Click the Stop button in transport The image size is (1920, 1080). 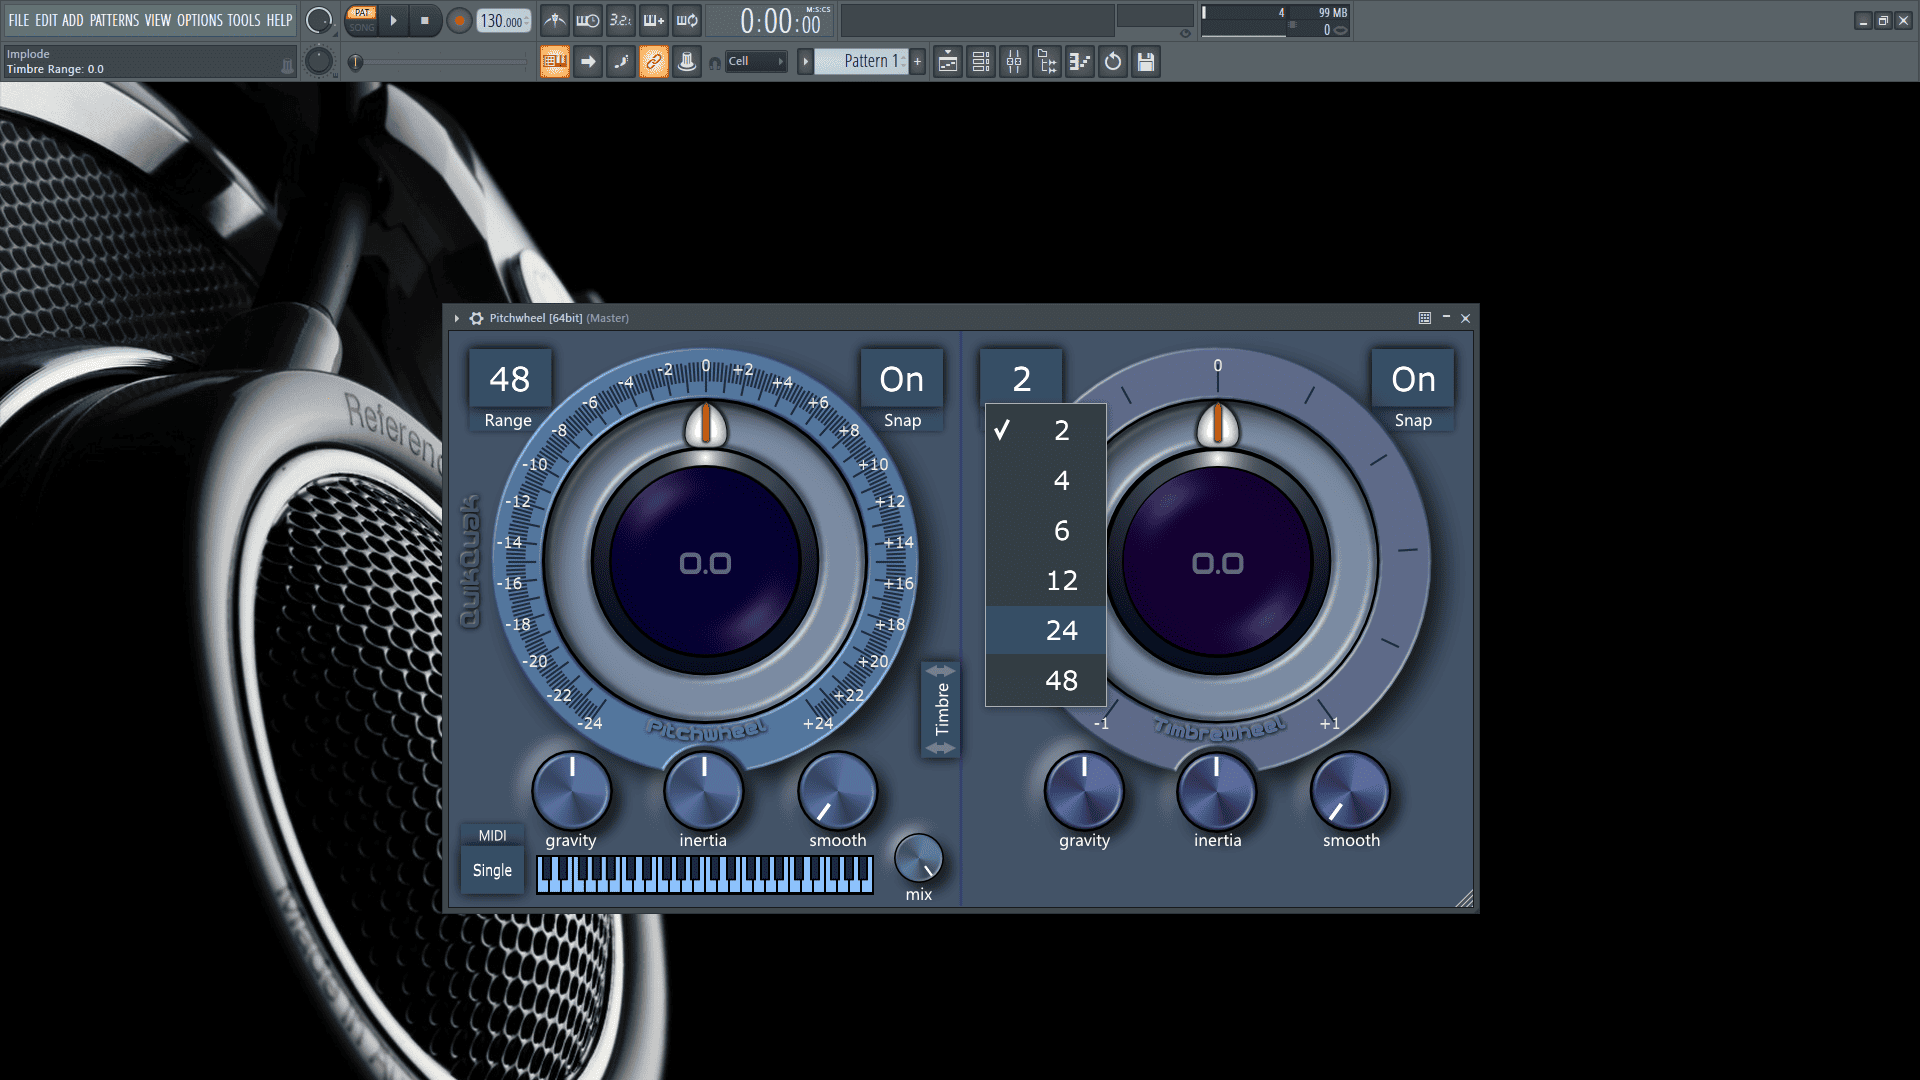425,20
